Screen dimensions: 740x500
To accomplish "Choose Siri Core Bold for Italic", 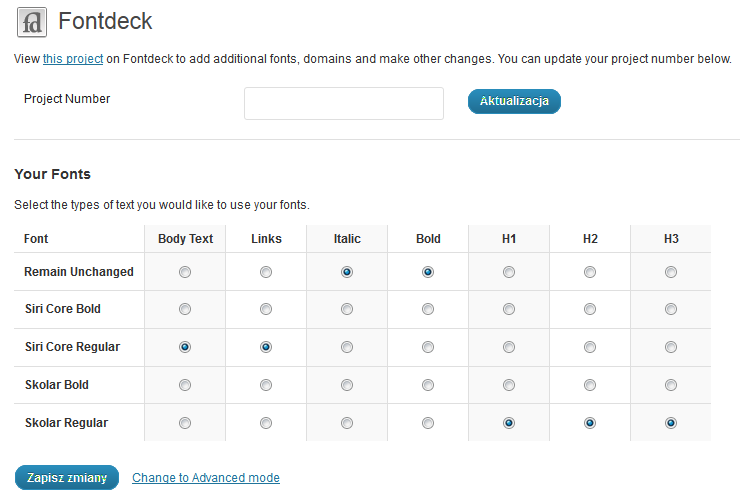I will click(x=347, y=310).
